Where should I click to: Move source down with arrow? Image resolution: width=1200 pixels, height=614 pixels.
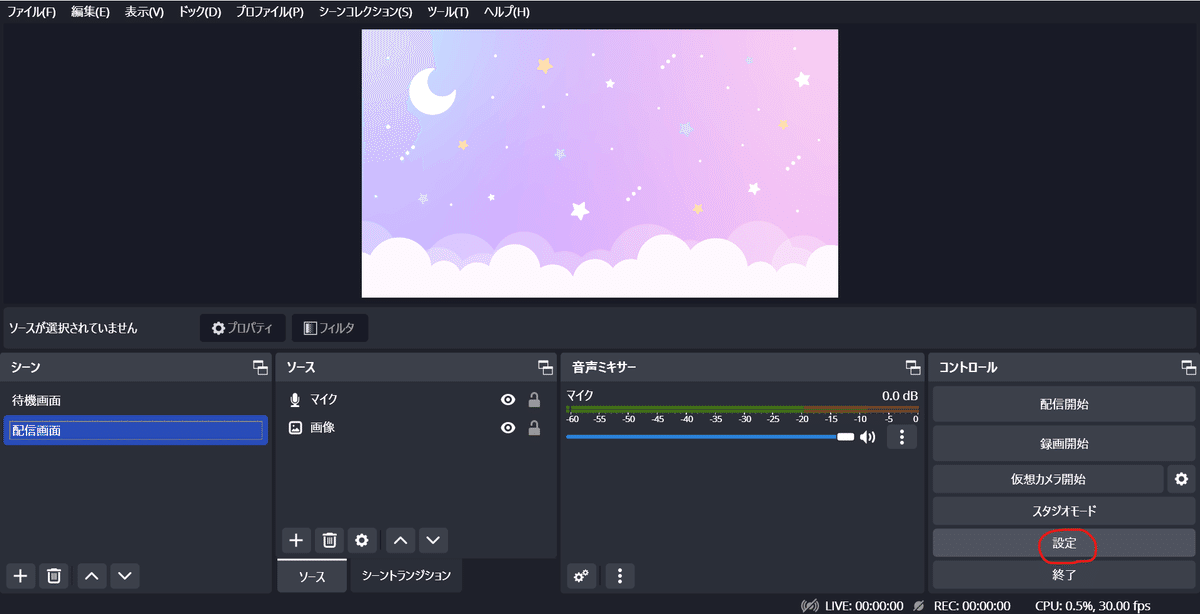432,540
